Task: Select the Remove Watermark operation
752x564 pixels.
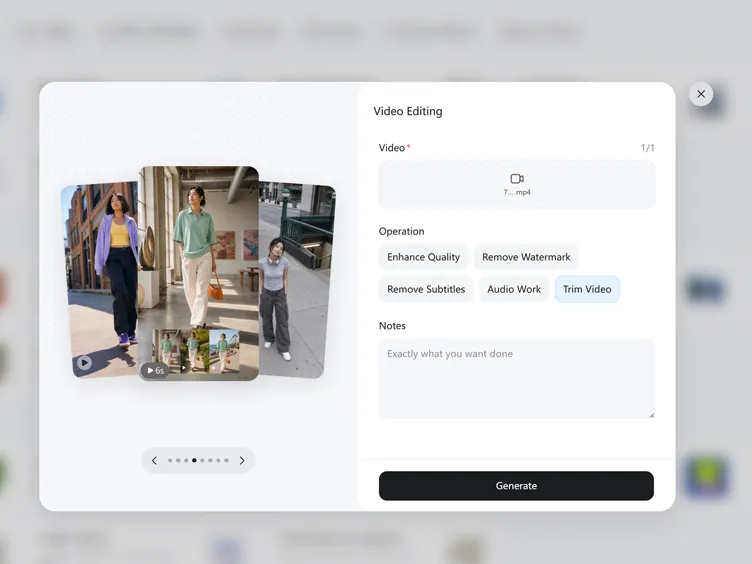Action: coord(526,257)
